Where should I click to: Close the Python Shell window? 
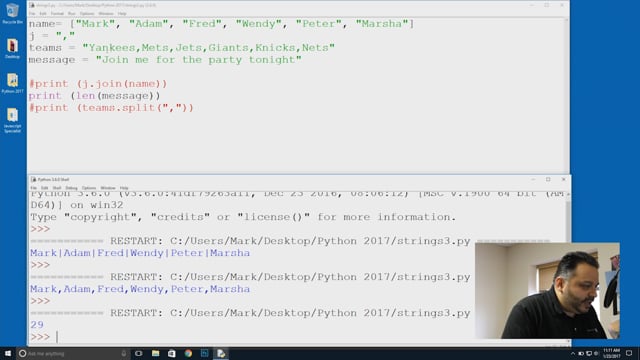[564, 180]
